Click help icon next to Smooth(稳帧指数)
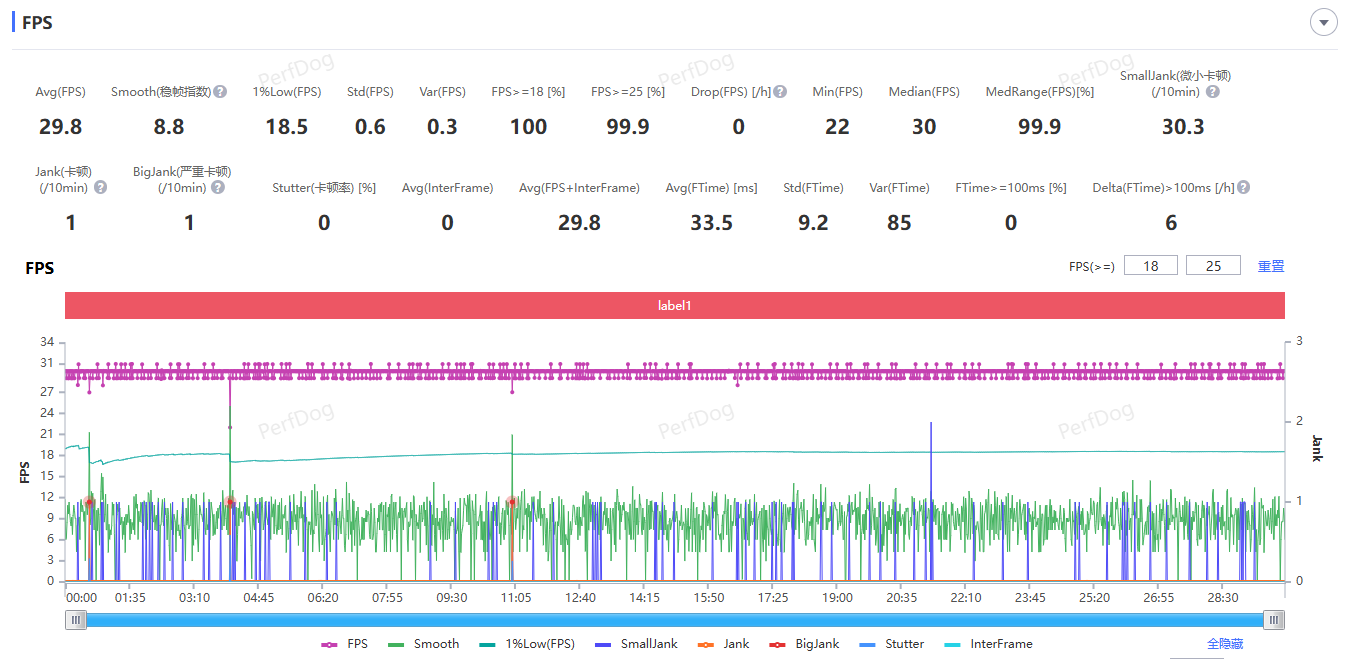 [x=220, y=92]
